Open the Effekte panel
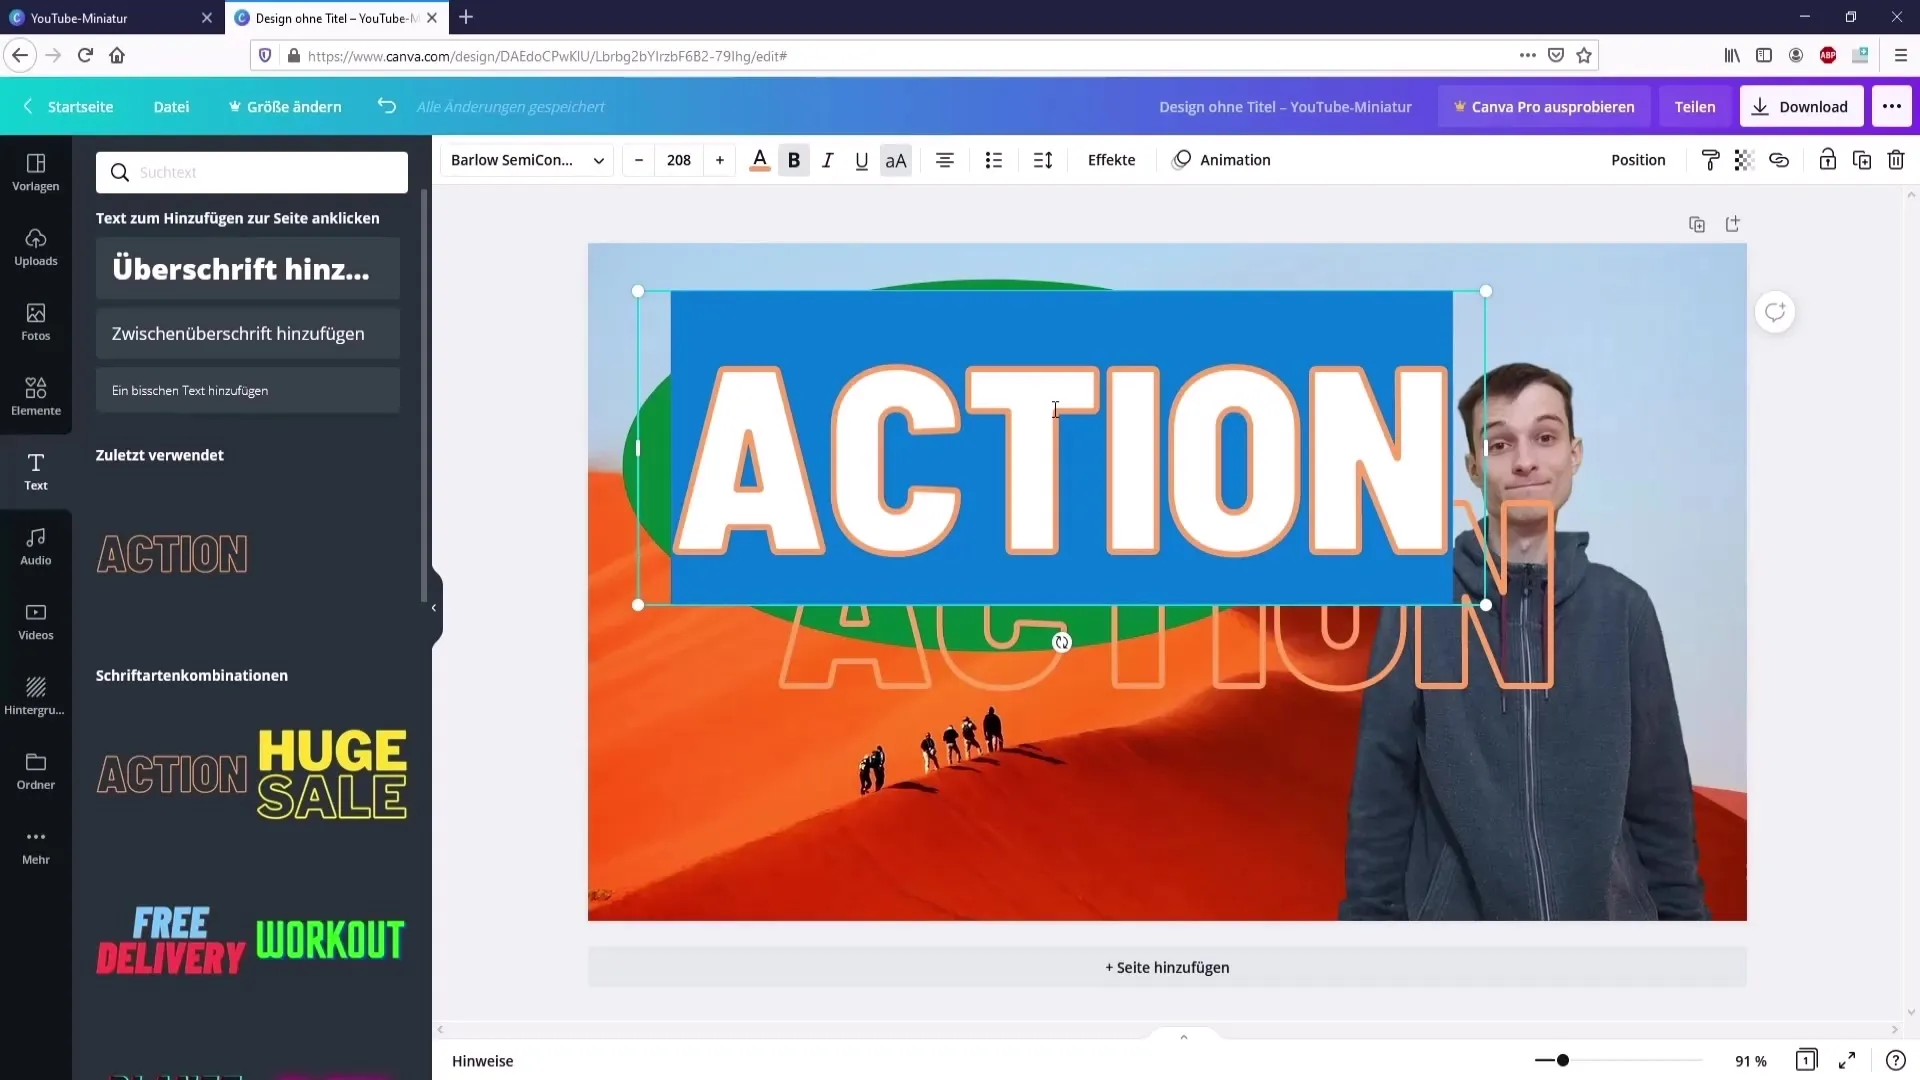Viewport: 1920px width, 1080px height. 1112,160
